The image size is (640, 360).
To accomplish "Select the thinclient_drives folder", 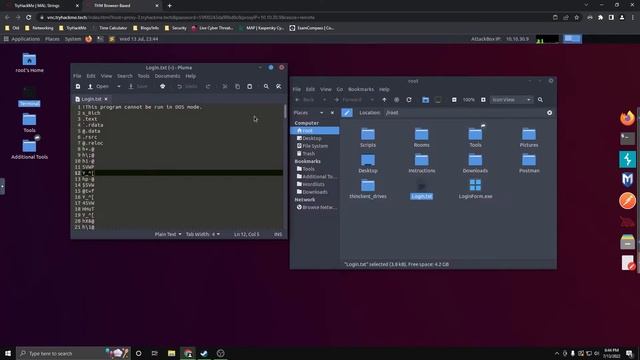I will click(x=368, y=189).
